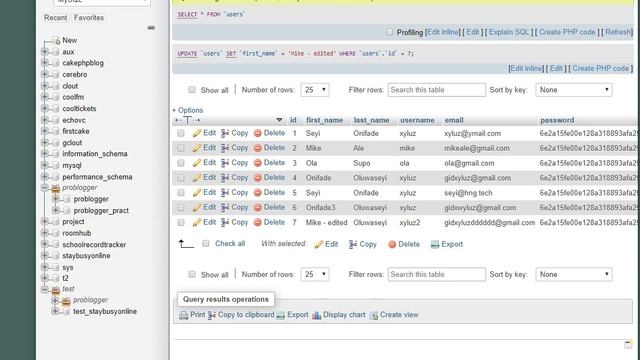Click the Refresh link
This screenshot has width=640, height=360.
point(618,32)
